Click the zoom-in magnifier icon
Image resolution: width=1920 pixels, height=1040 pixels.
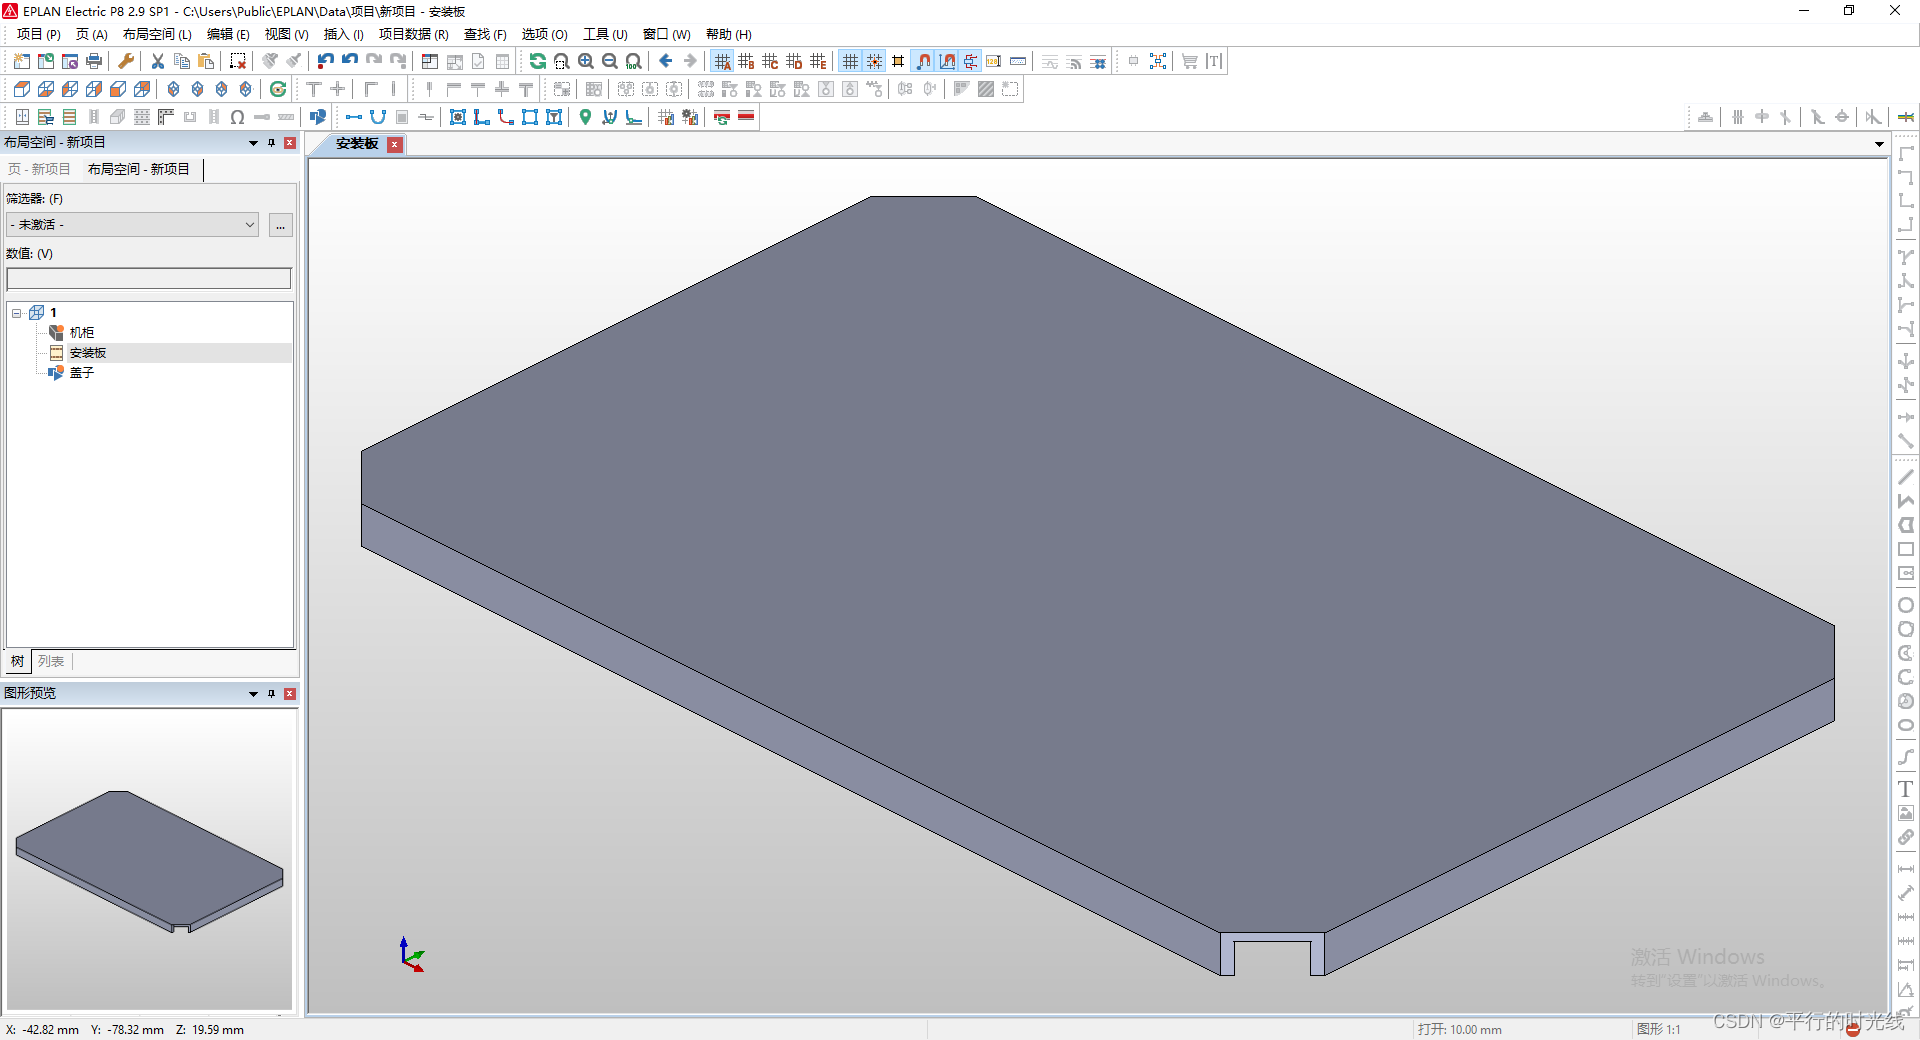586,61
